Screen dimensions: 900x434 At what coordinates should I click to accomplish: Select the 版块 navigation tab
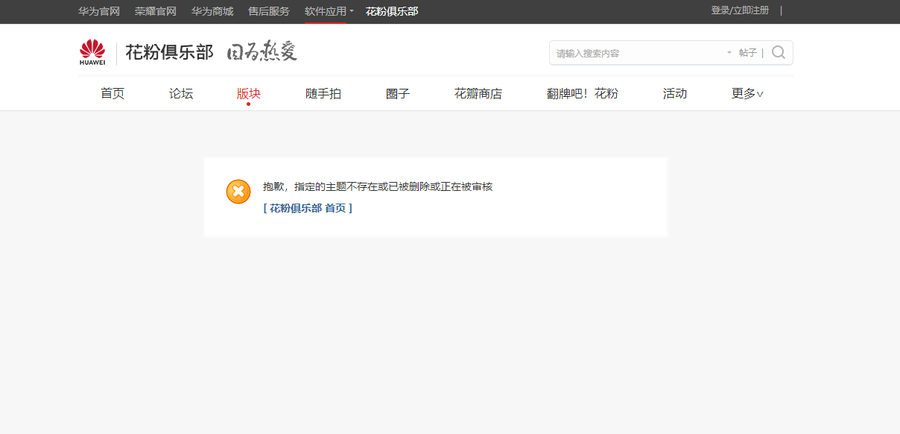point(249,94)
